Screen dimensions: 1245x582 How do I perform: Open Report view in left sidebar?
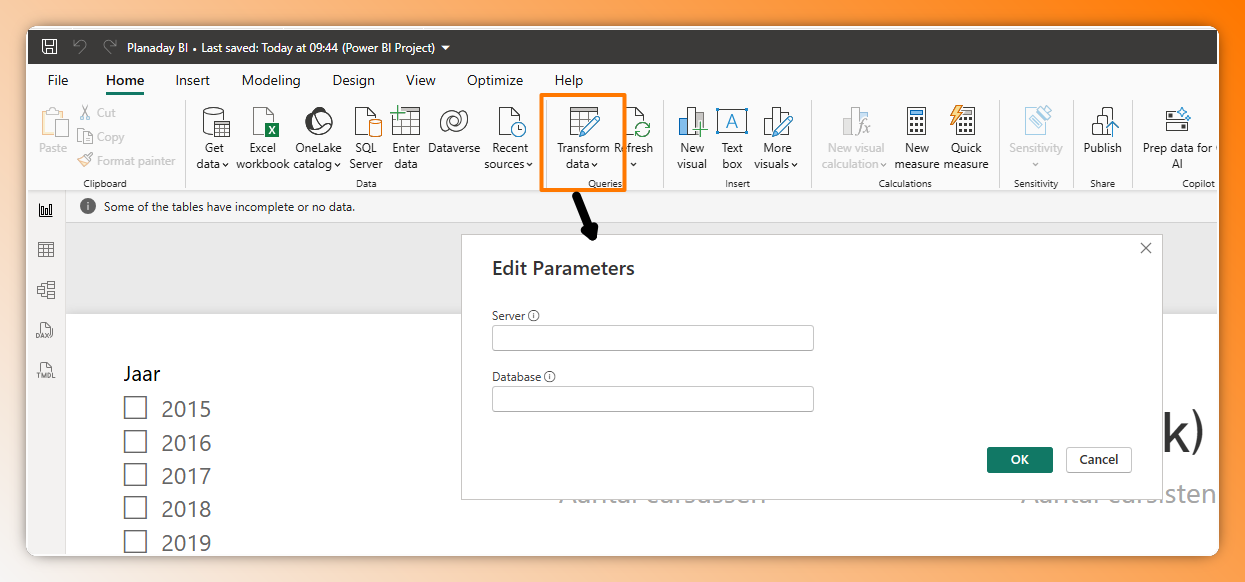click(x=46, y=210)
